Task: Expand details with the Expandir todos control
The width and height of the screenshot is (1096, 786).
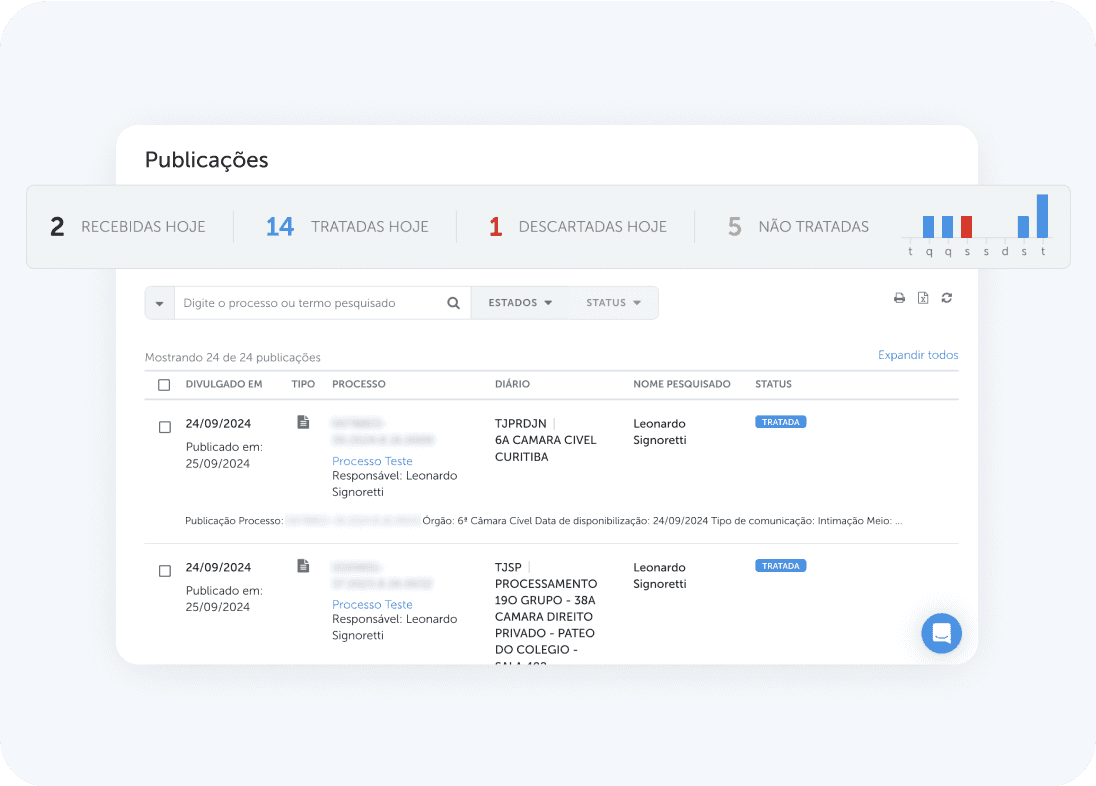Action: (x=918, y=355)
